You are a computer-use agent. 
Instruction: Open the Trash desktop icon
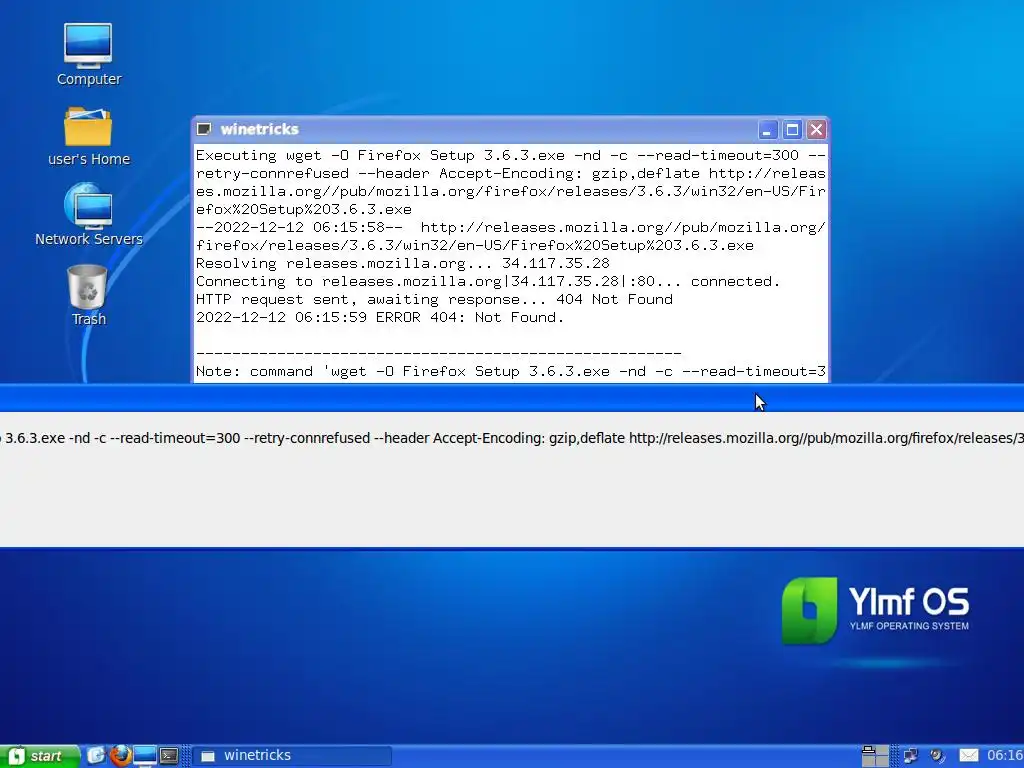(88, 295)
